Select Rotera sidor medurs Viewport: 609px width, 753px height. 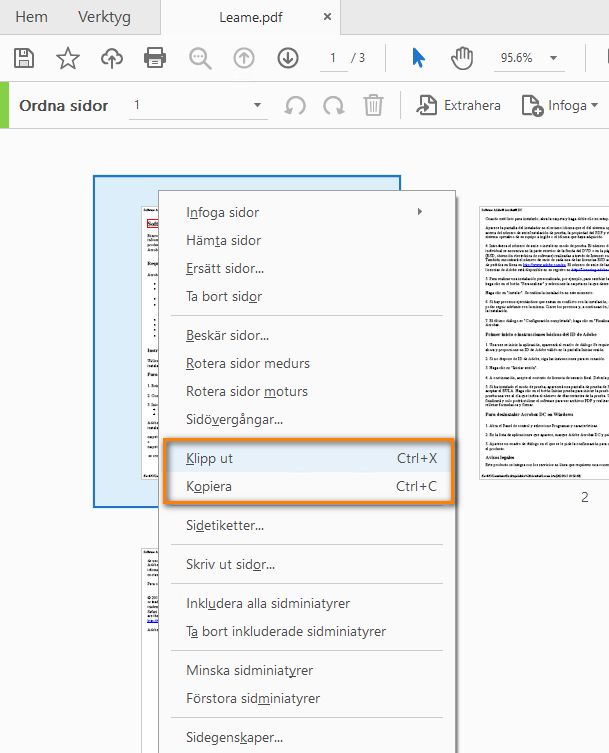coord(306,363)
